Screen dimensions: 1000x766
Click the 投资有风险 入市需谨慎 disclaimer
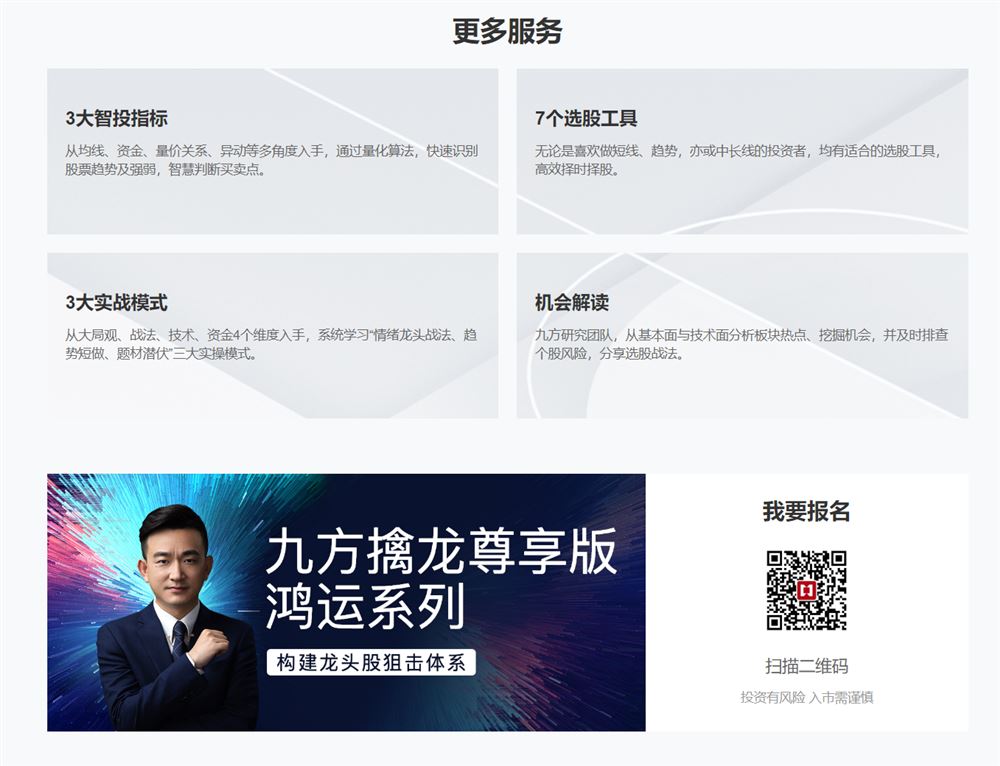point(807,698)
